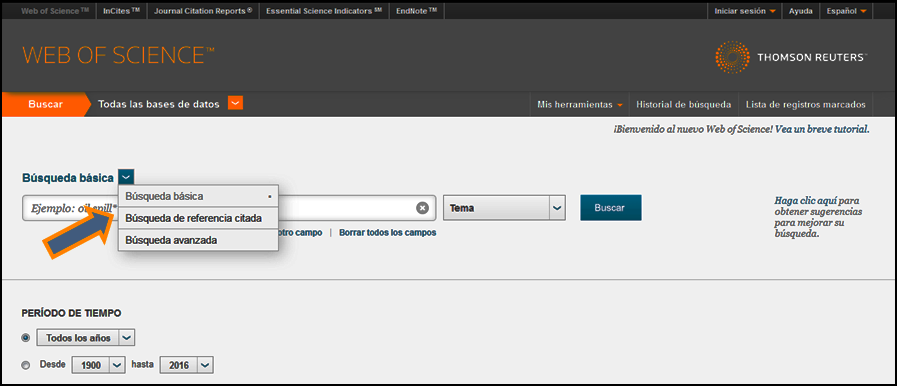This screenshot has width=897, height=386.
Task: Open the 2016 end year dropdown
Action: point(186,364)
